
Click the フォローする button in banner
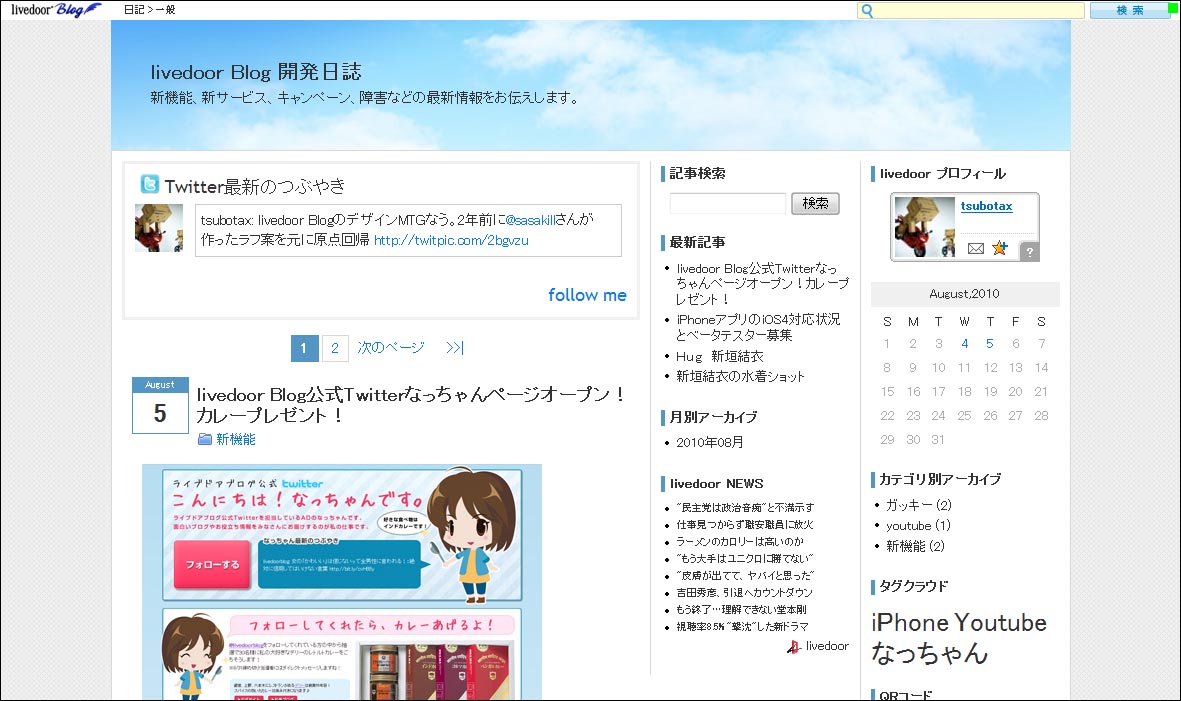coord(212,564)
